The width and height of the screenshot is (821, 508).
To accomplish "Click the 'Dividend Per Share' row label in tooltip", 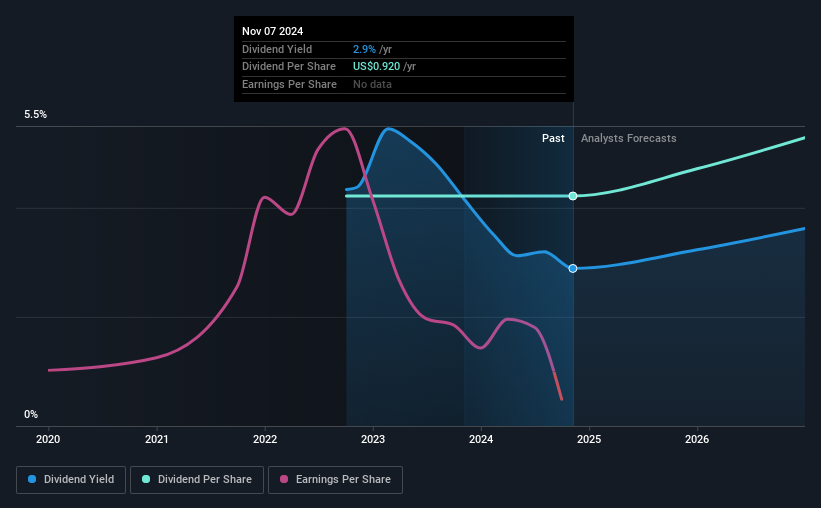I will [289, 67].
